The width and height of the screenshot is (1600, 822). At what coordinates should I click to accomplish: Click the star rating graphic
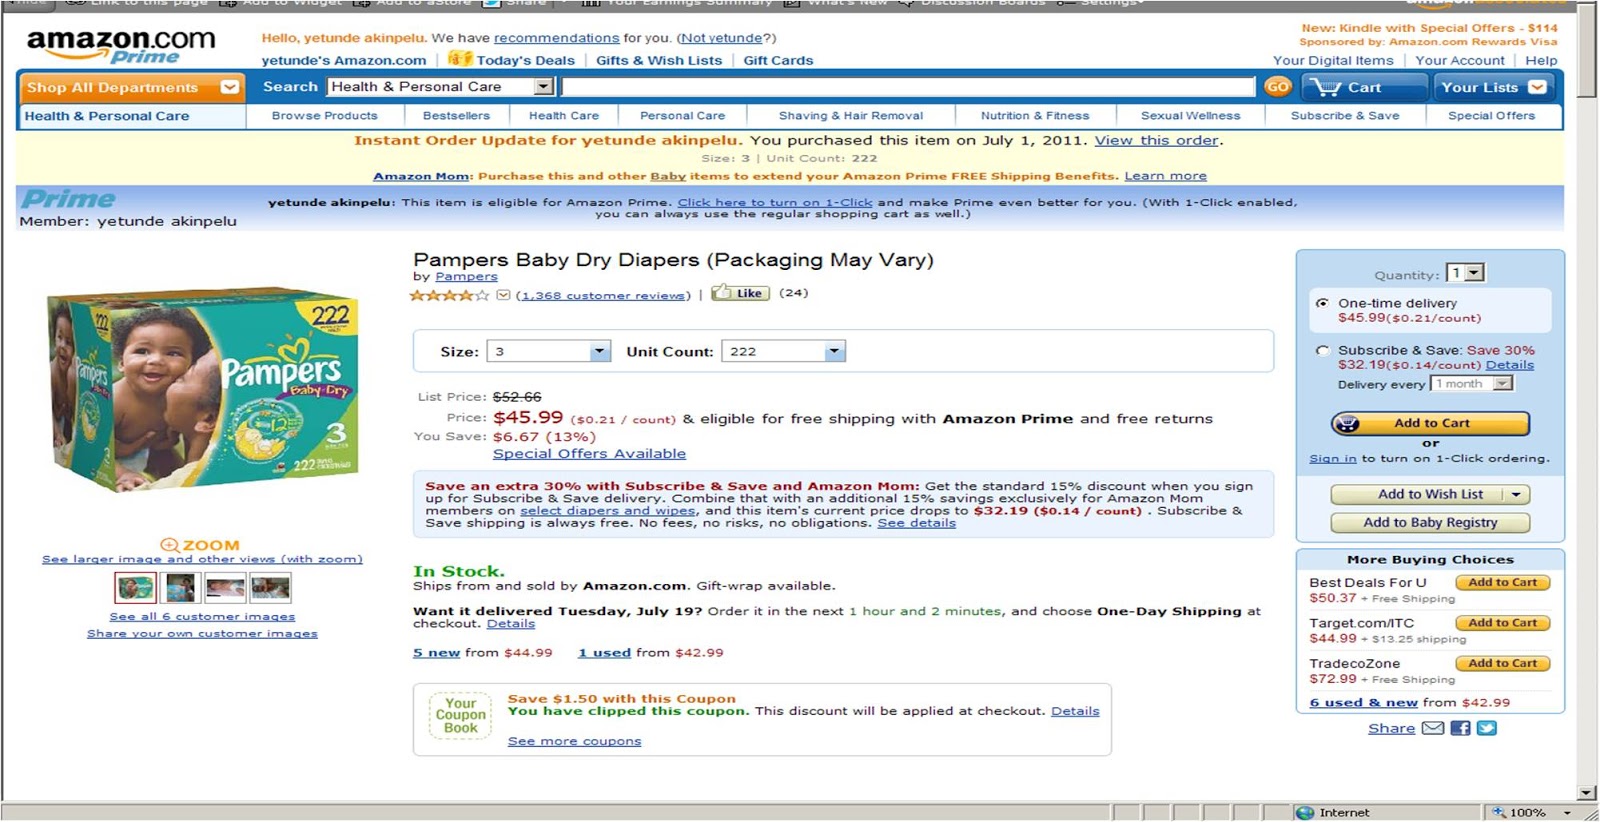[449, 295]
